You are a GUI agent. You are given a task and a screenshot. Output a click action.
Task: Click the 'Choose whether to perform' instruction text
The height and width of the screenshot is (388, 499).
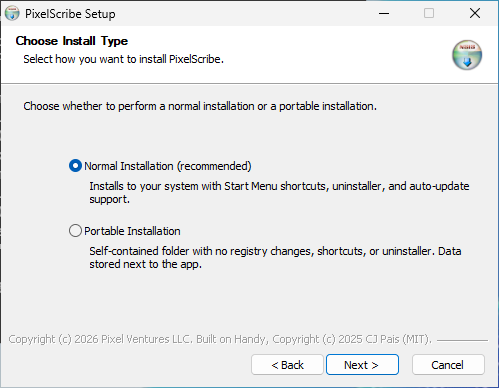(x=200, y=106)
